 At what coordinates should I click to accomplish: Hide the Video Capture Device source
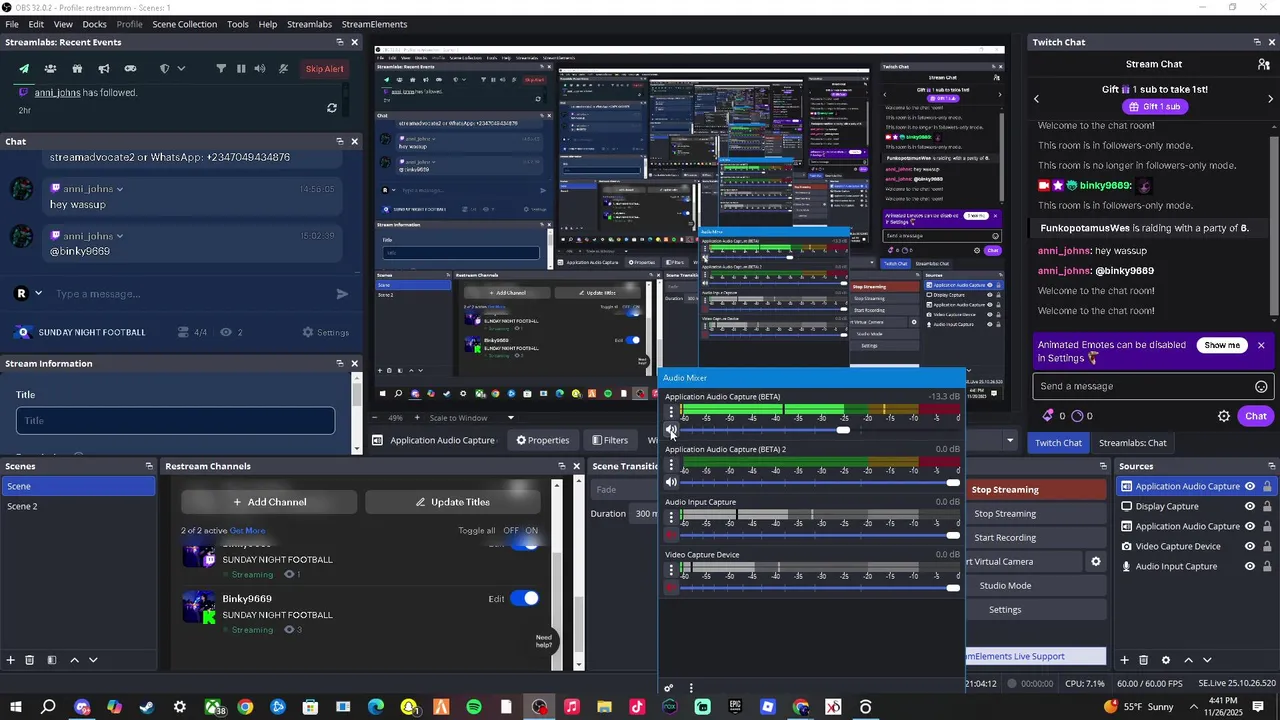click(1249, 546)
